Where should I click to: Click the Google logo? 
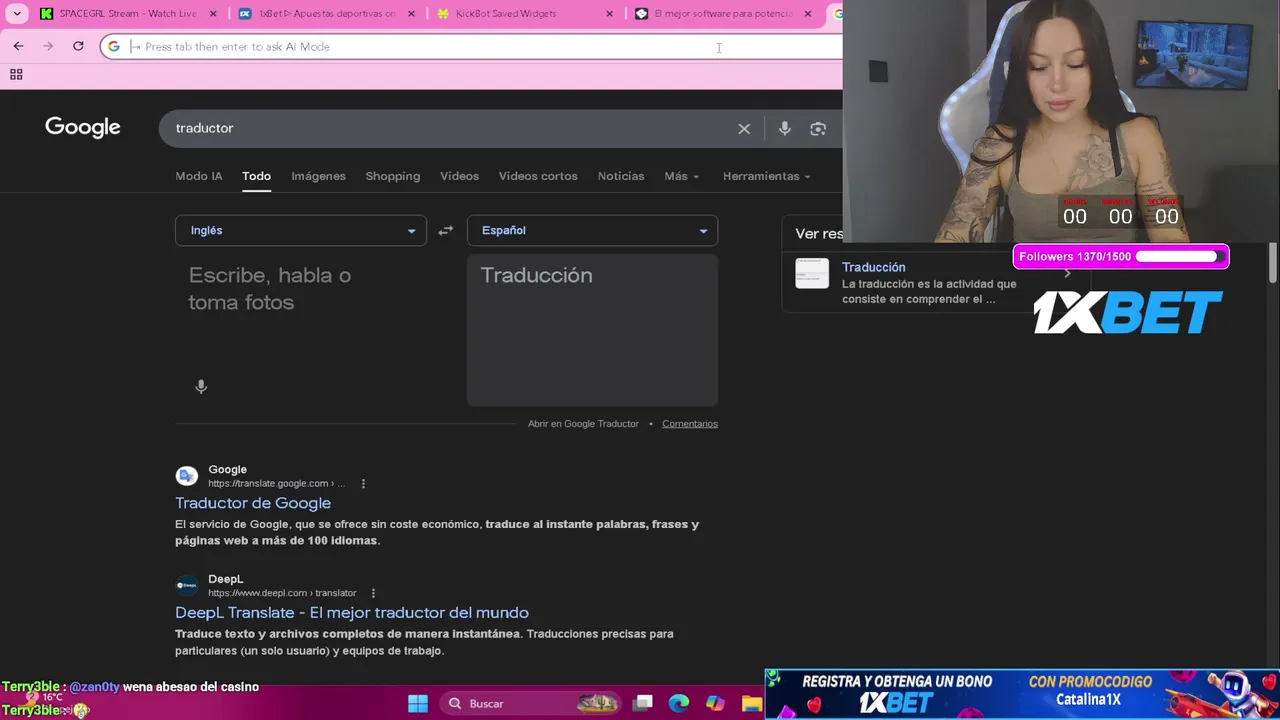pyautogui.click(x=83, y=127)
